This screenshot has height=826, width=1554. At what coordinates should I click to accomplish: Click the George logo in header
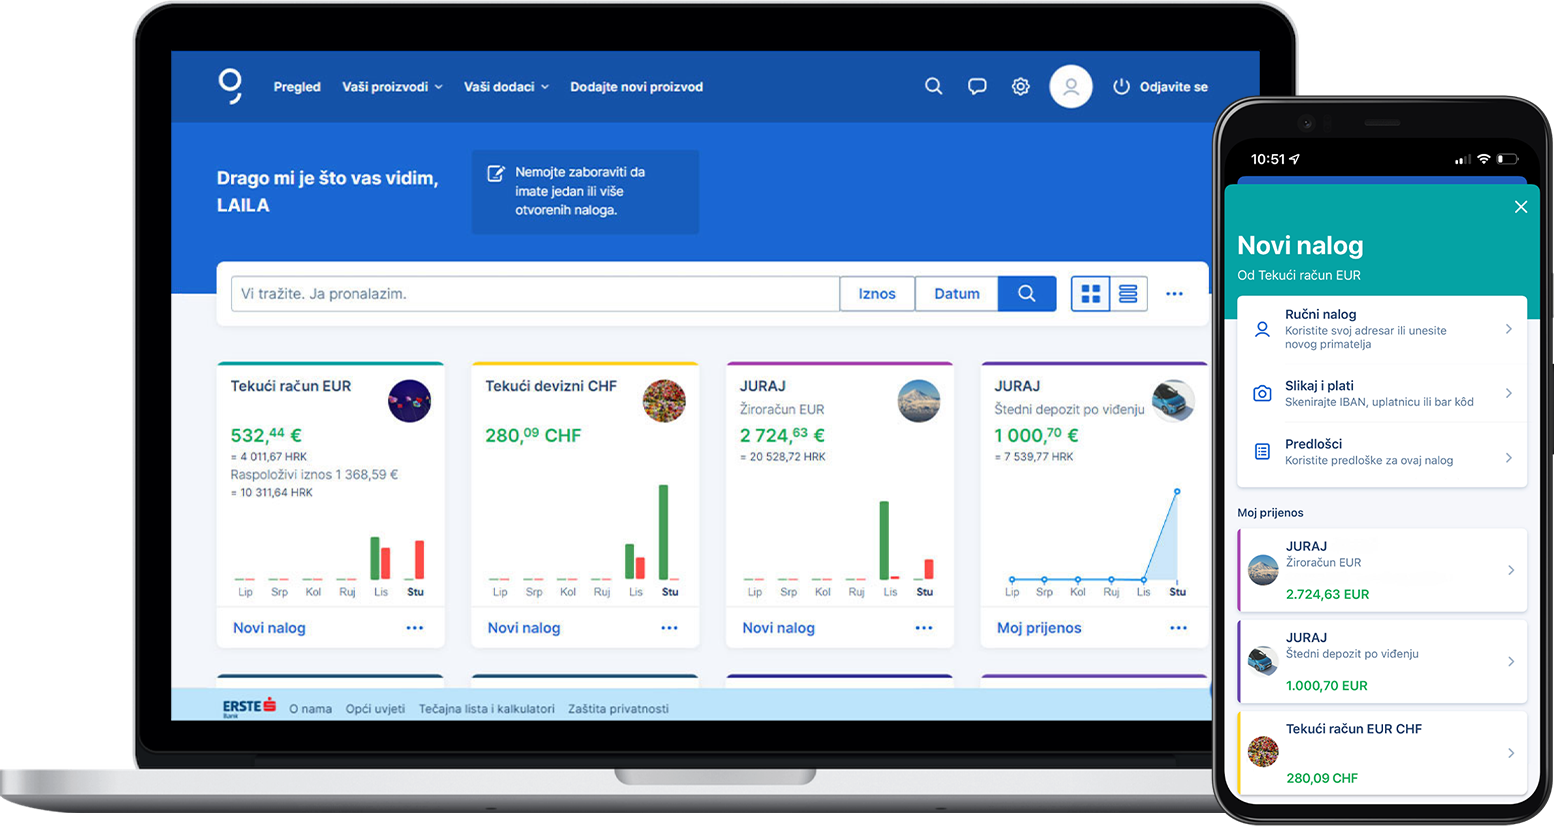coord(231,86)
